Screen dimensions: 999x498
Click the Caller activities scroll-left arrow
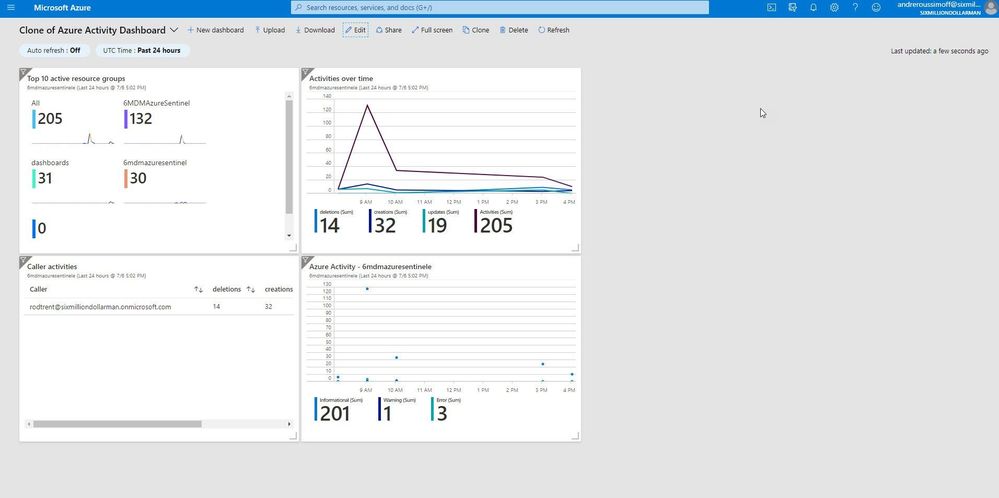coord(29,423)
